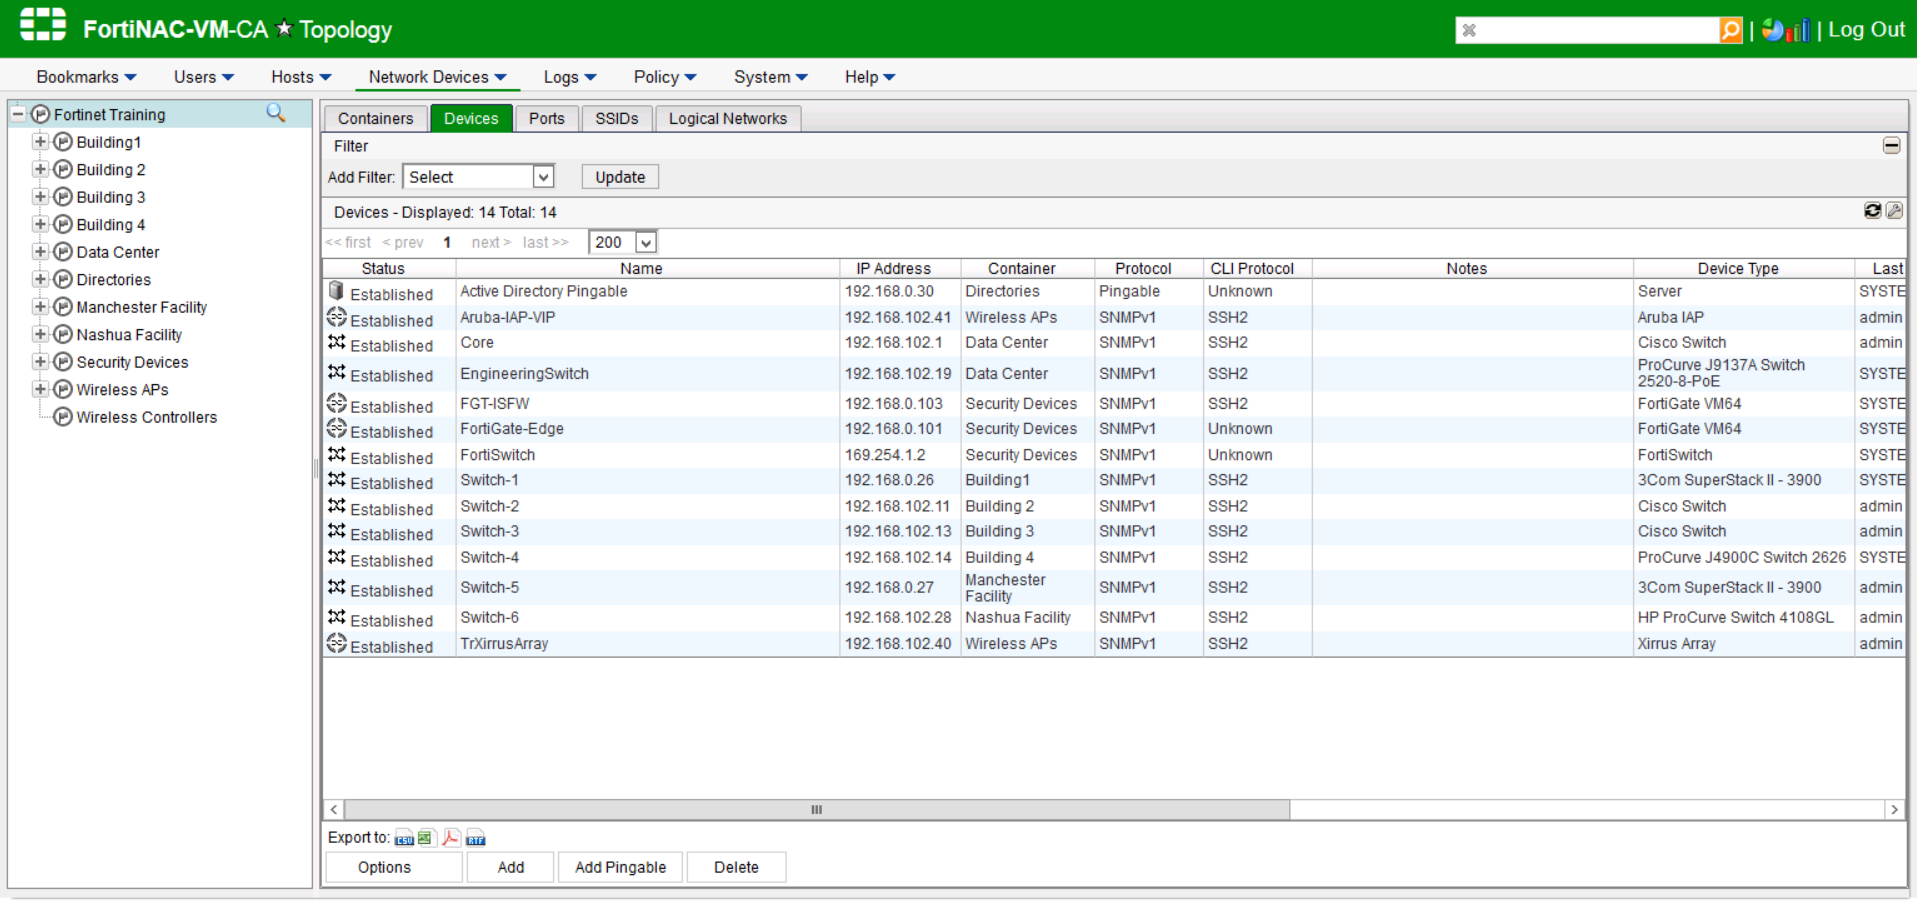Switch to the Logical Networks tab
This screenshot has height=907, width=1917.
(727, 118)
